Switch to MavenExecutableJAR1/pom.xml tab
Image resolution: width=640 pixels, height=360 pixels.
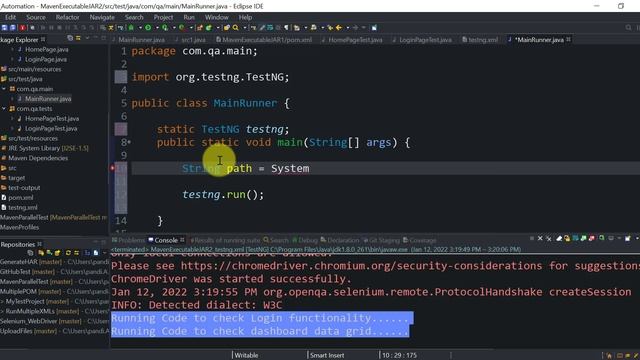click(x=264, y=40)
